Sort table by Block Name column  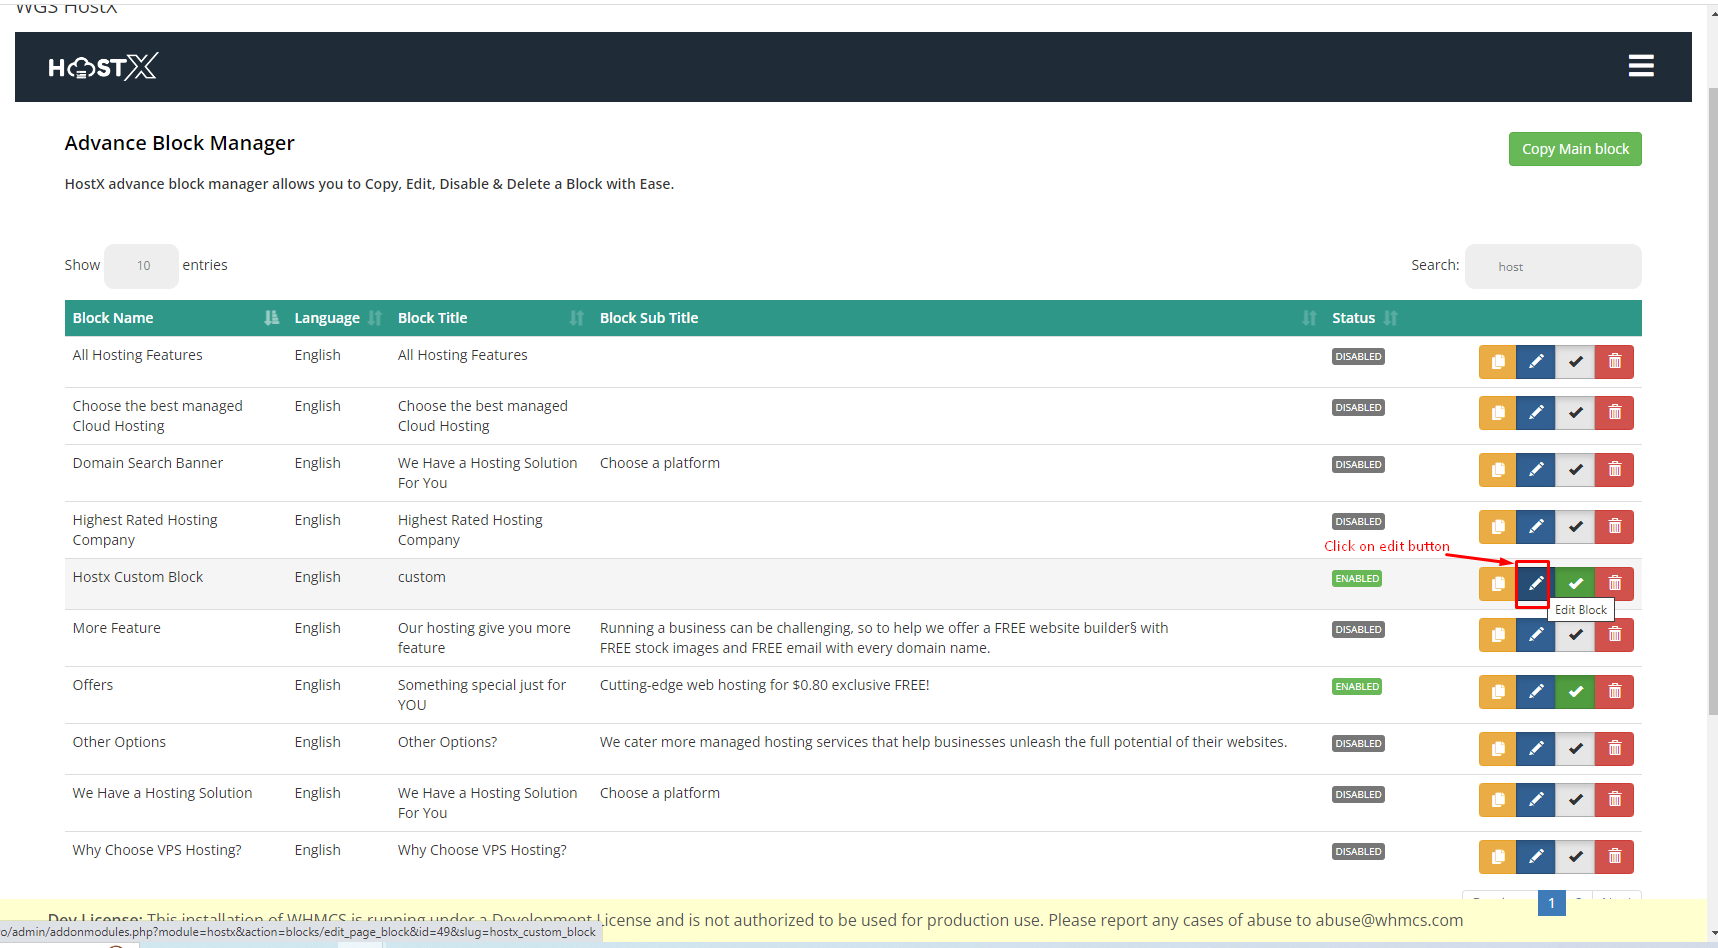(175, 318)
